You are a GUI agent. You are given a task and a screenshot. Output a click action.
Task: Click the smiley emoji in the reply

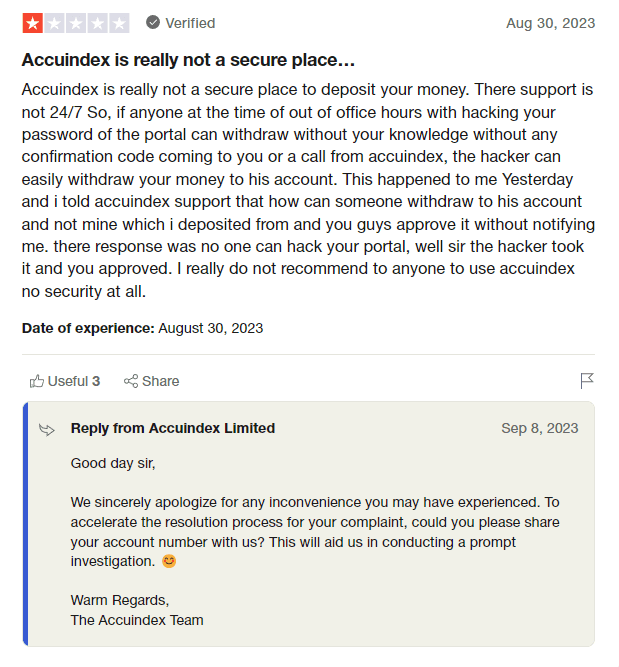[169, 561]
